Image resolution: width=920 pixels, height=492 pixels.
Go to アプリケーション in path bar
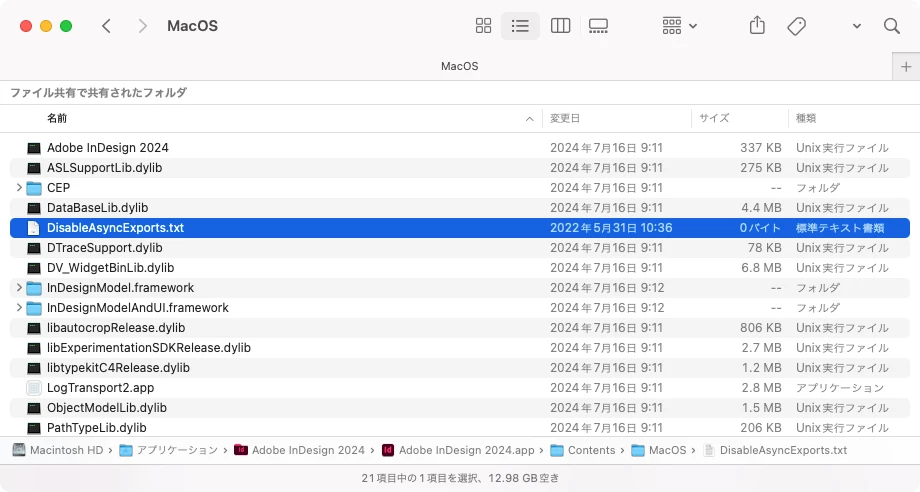(169, 450)
